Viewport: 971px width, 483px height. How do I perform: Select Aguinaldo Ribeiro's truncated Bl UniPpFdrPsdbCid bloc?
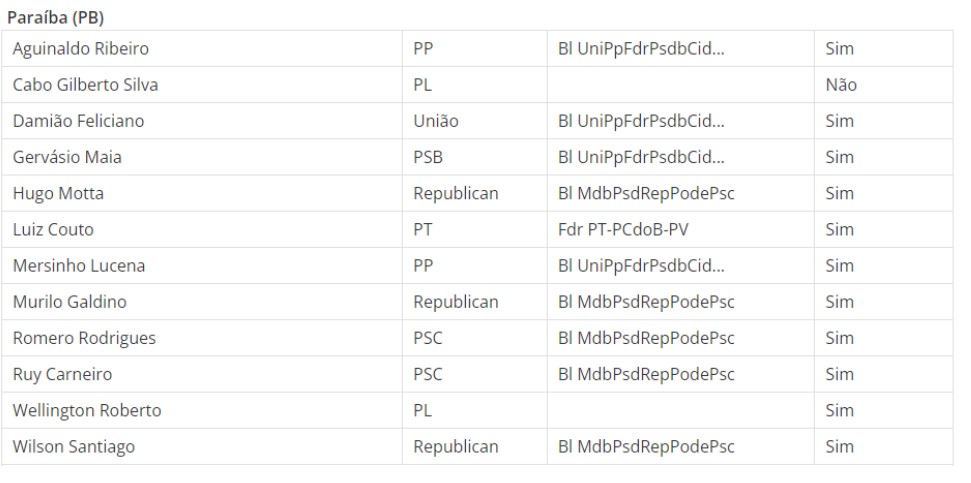tap(641, 48)
